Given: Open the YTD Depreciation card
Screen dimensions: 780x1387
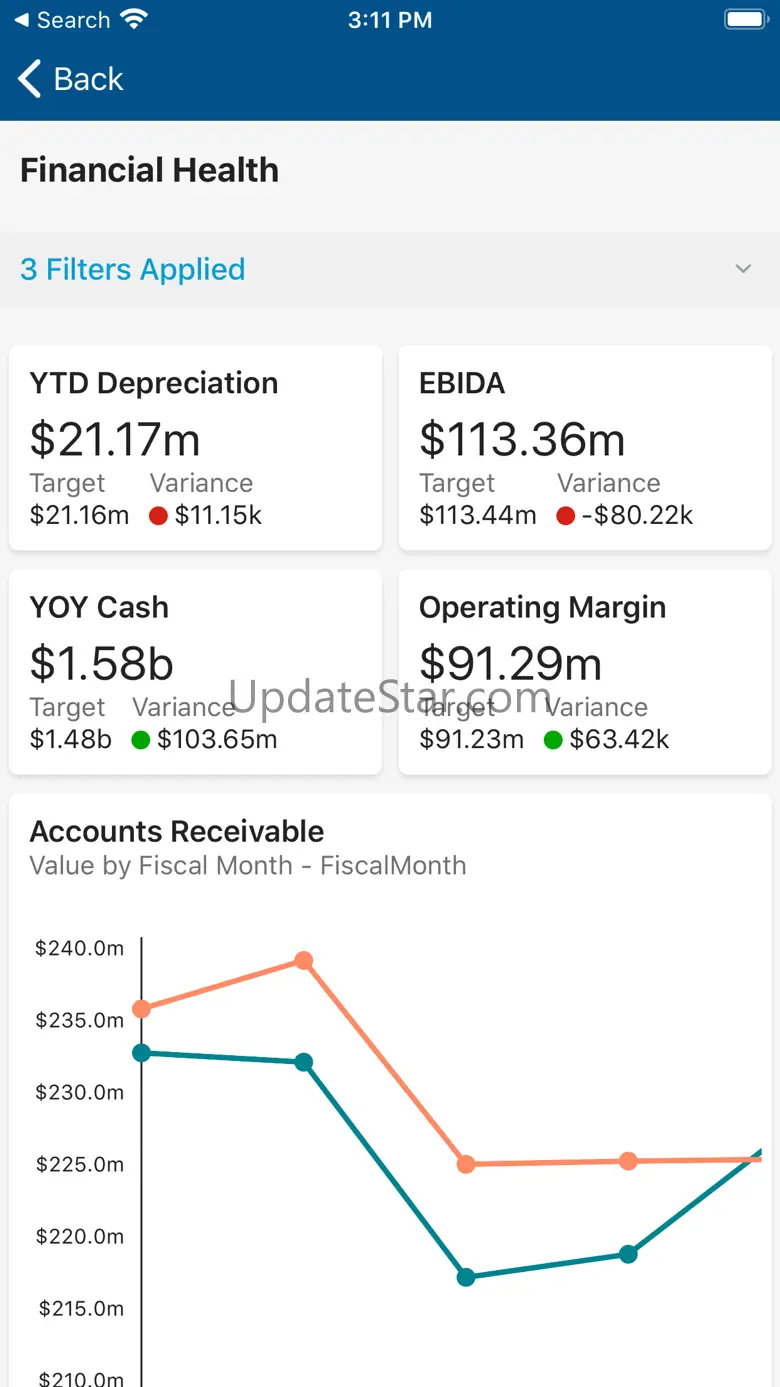Looking at the screenshot, I should [195, 447].
